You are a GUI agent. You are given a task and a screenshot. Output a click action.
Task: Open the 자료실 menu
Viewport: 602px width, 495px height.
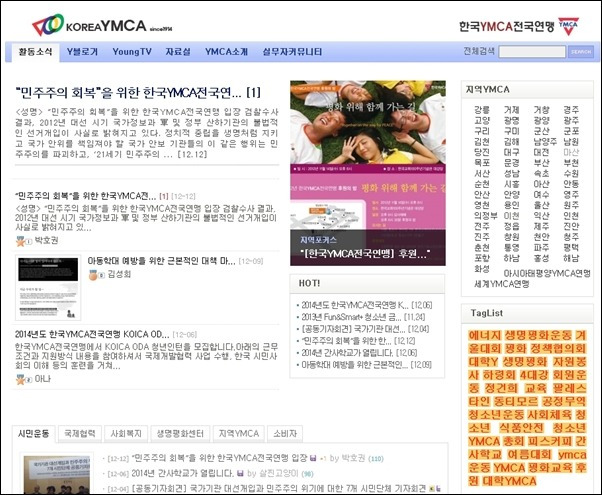[178, 52]
